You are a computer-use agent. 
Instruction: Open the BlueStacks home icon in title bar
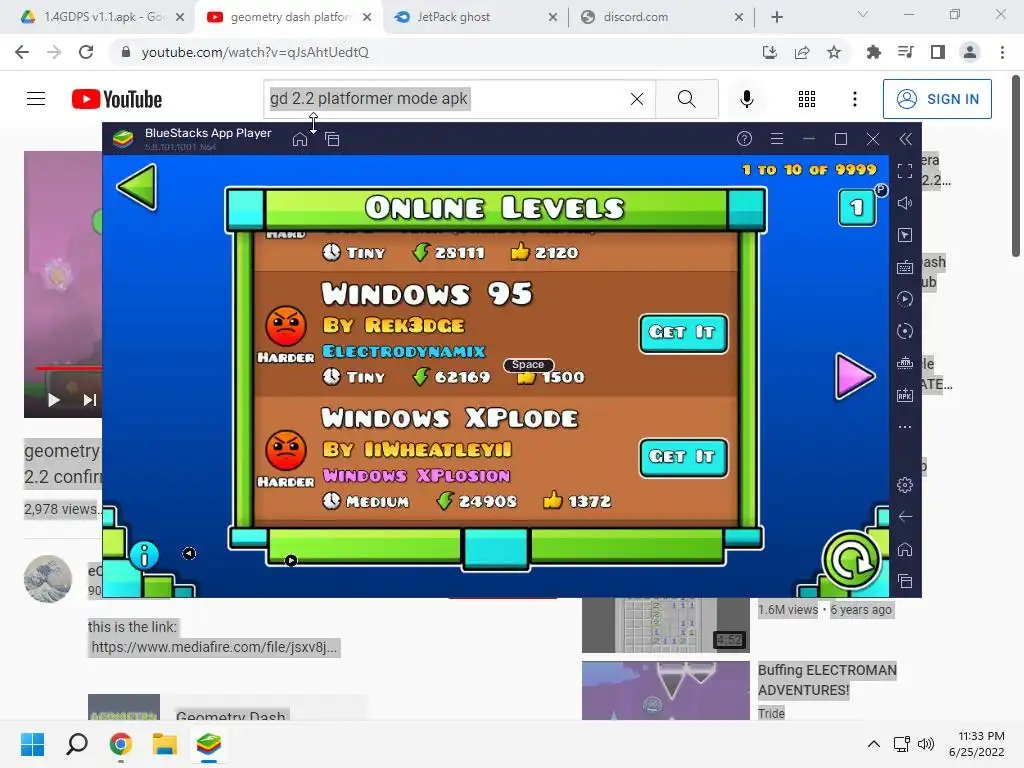pos(300,139)
